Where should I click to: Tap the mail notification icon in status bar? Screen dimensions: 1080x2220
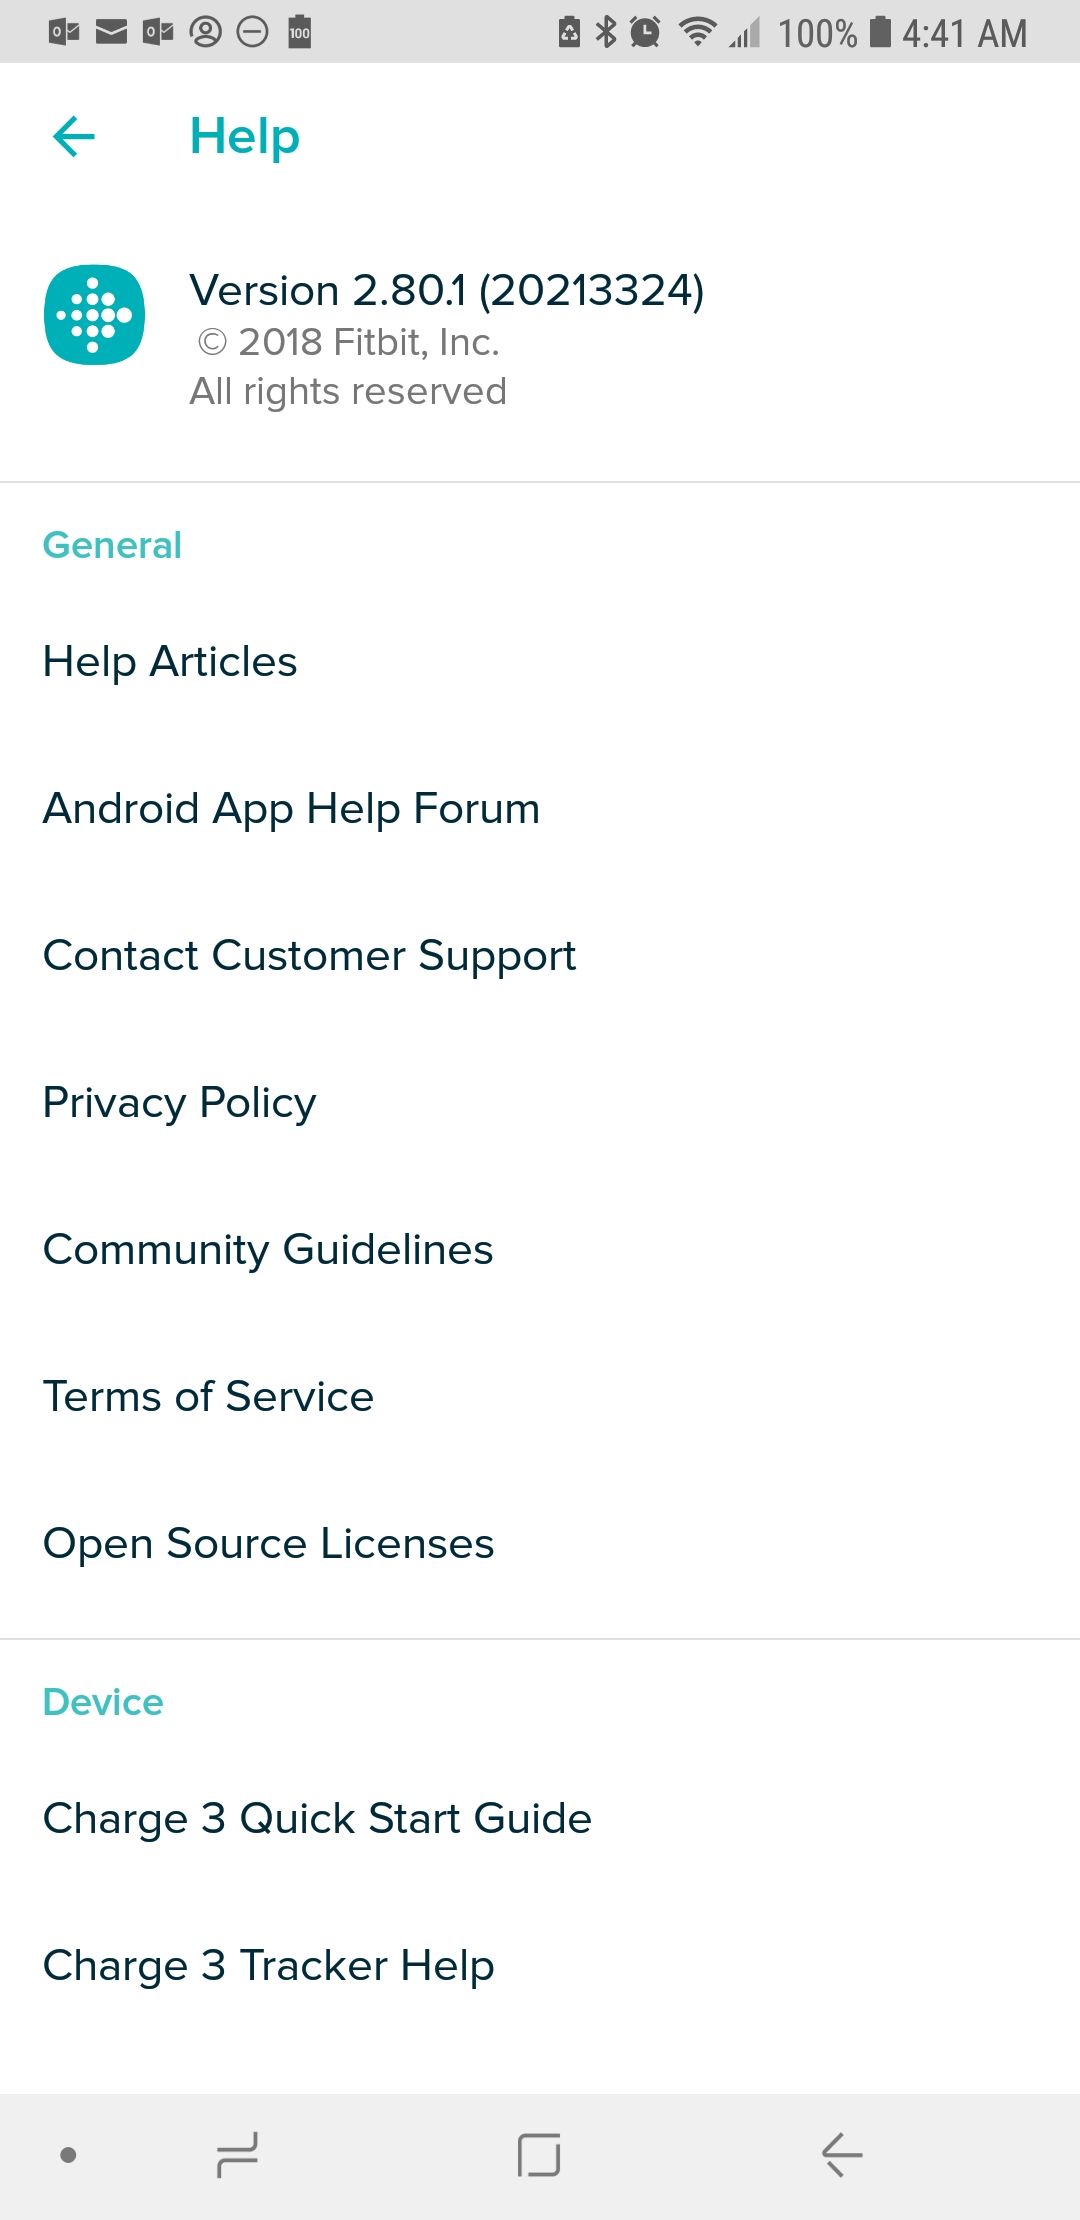coord(111,32)
